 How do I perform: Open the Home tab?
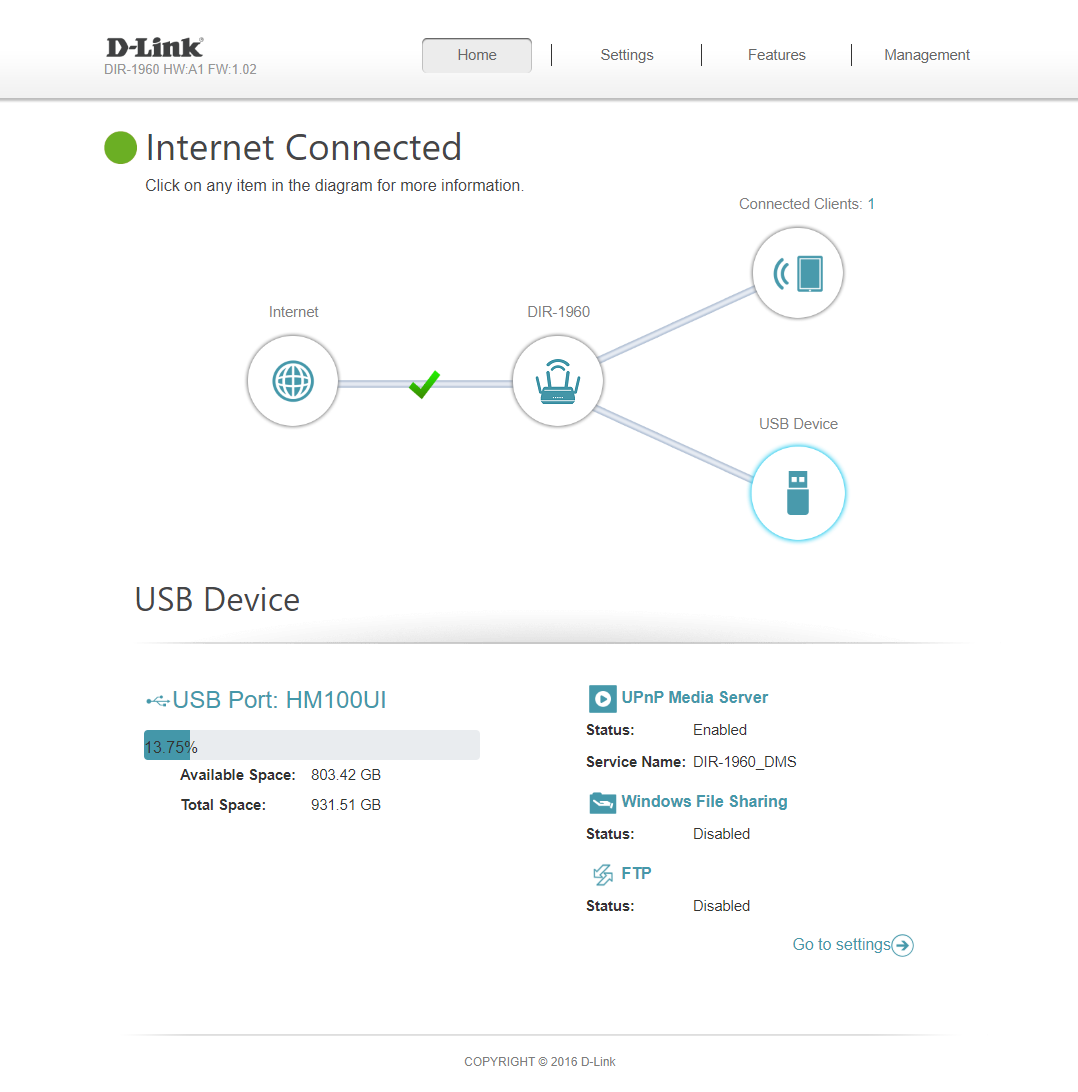(x=477, y=55)
